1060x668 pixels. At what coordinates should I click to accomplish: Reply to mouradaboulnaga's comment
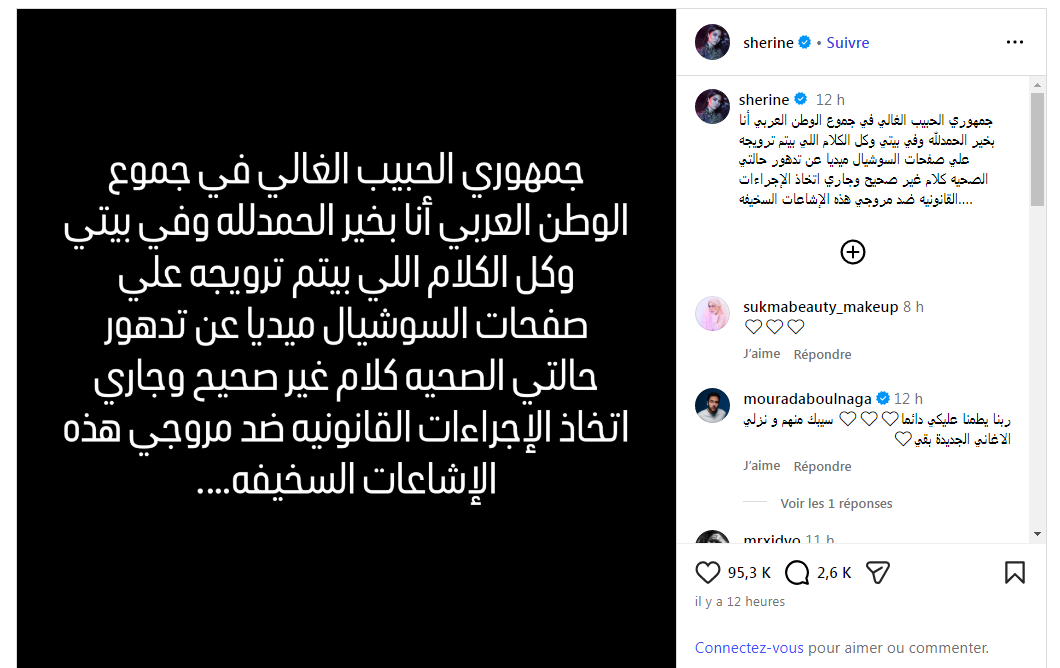click(x=822, y=466)
